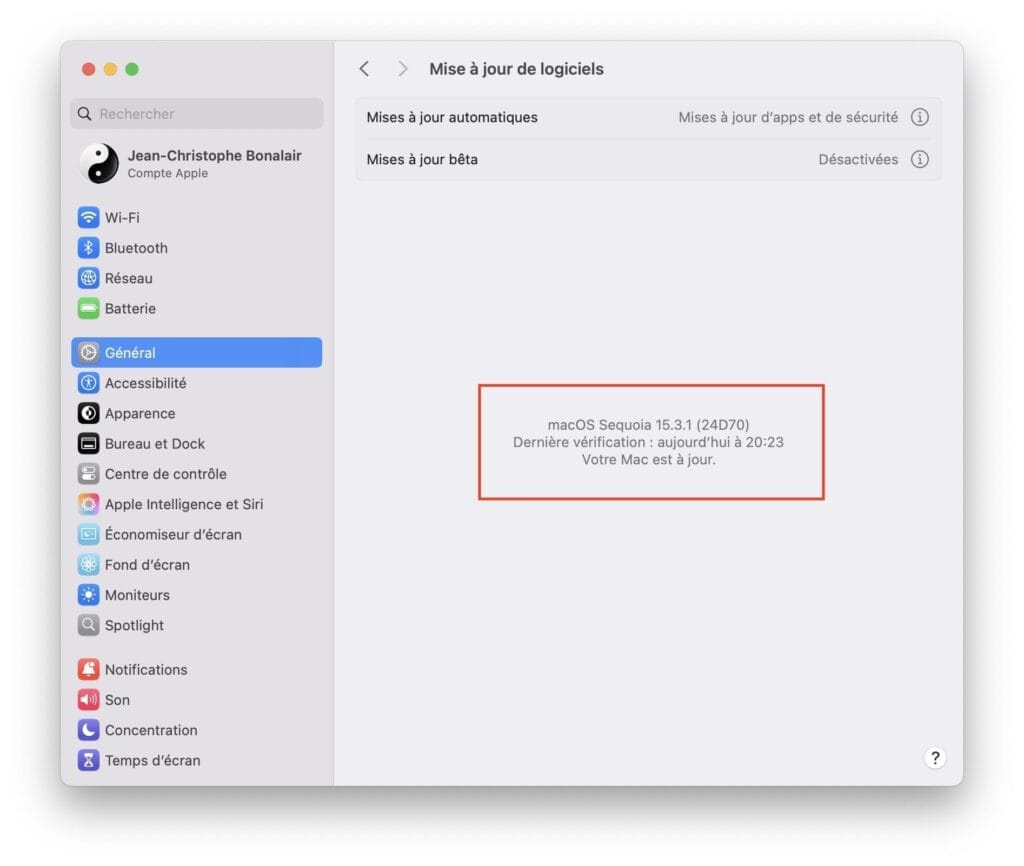Click the info button next to Mises à jour automatiques
The width and height of the screenshot is (1024, 866).
point(919,117)
